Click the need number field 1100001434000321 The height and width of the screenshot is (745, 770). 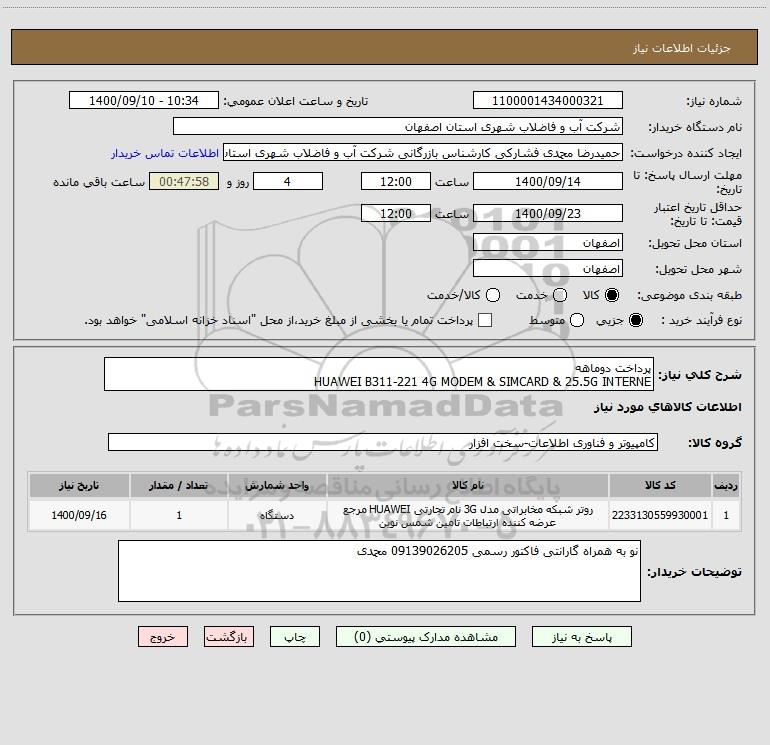click(x=548, y=100)
